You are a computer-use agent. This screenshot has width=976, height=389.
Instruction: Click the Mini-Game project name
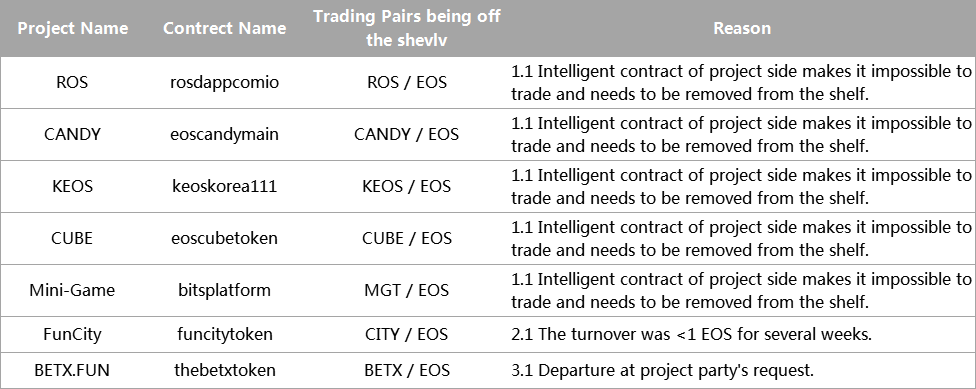(72, 290)
